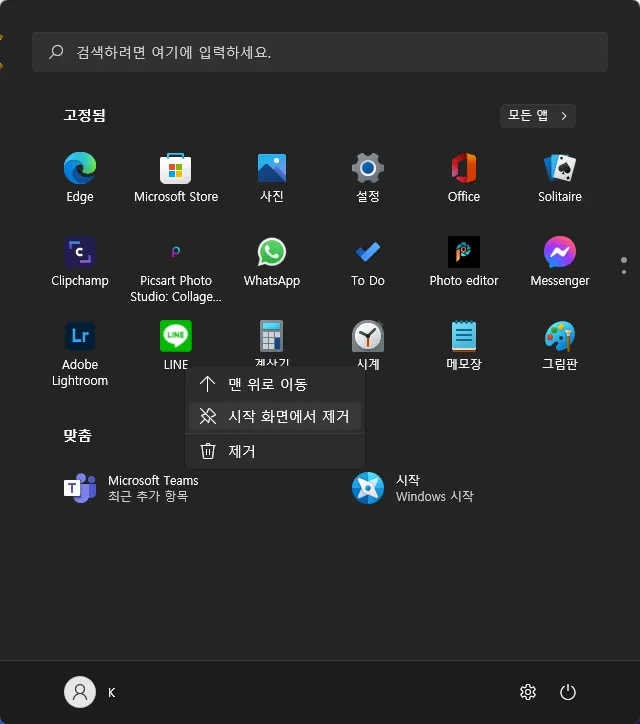Open the Windows 시작 recommended item
This screenshot has width=640, height=724.
coord(412,488)
